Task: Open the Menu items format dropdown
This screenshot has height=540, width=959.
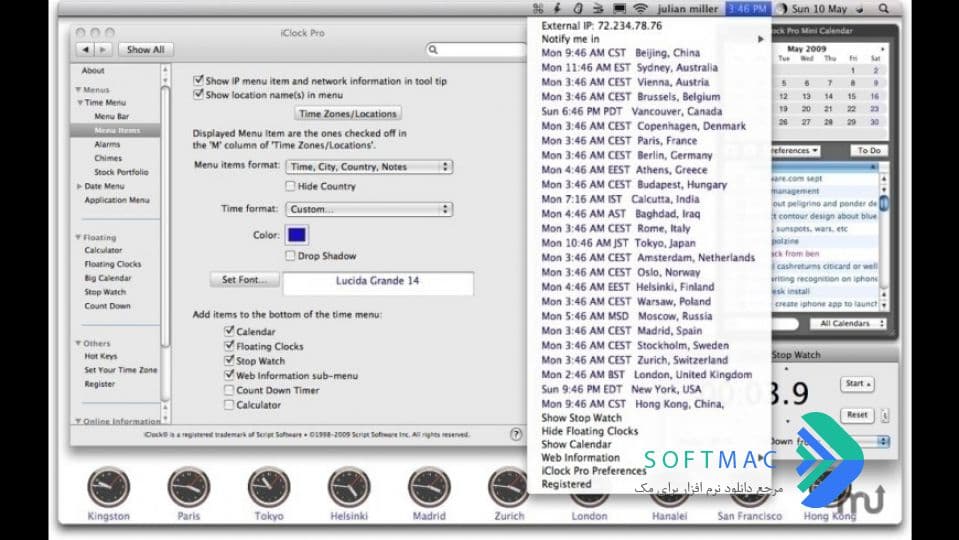Action: point(369,166)
